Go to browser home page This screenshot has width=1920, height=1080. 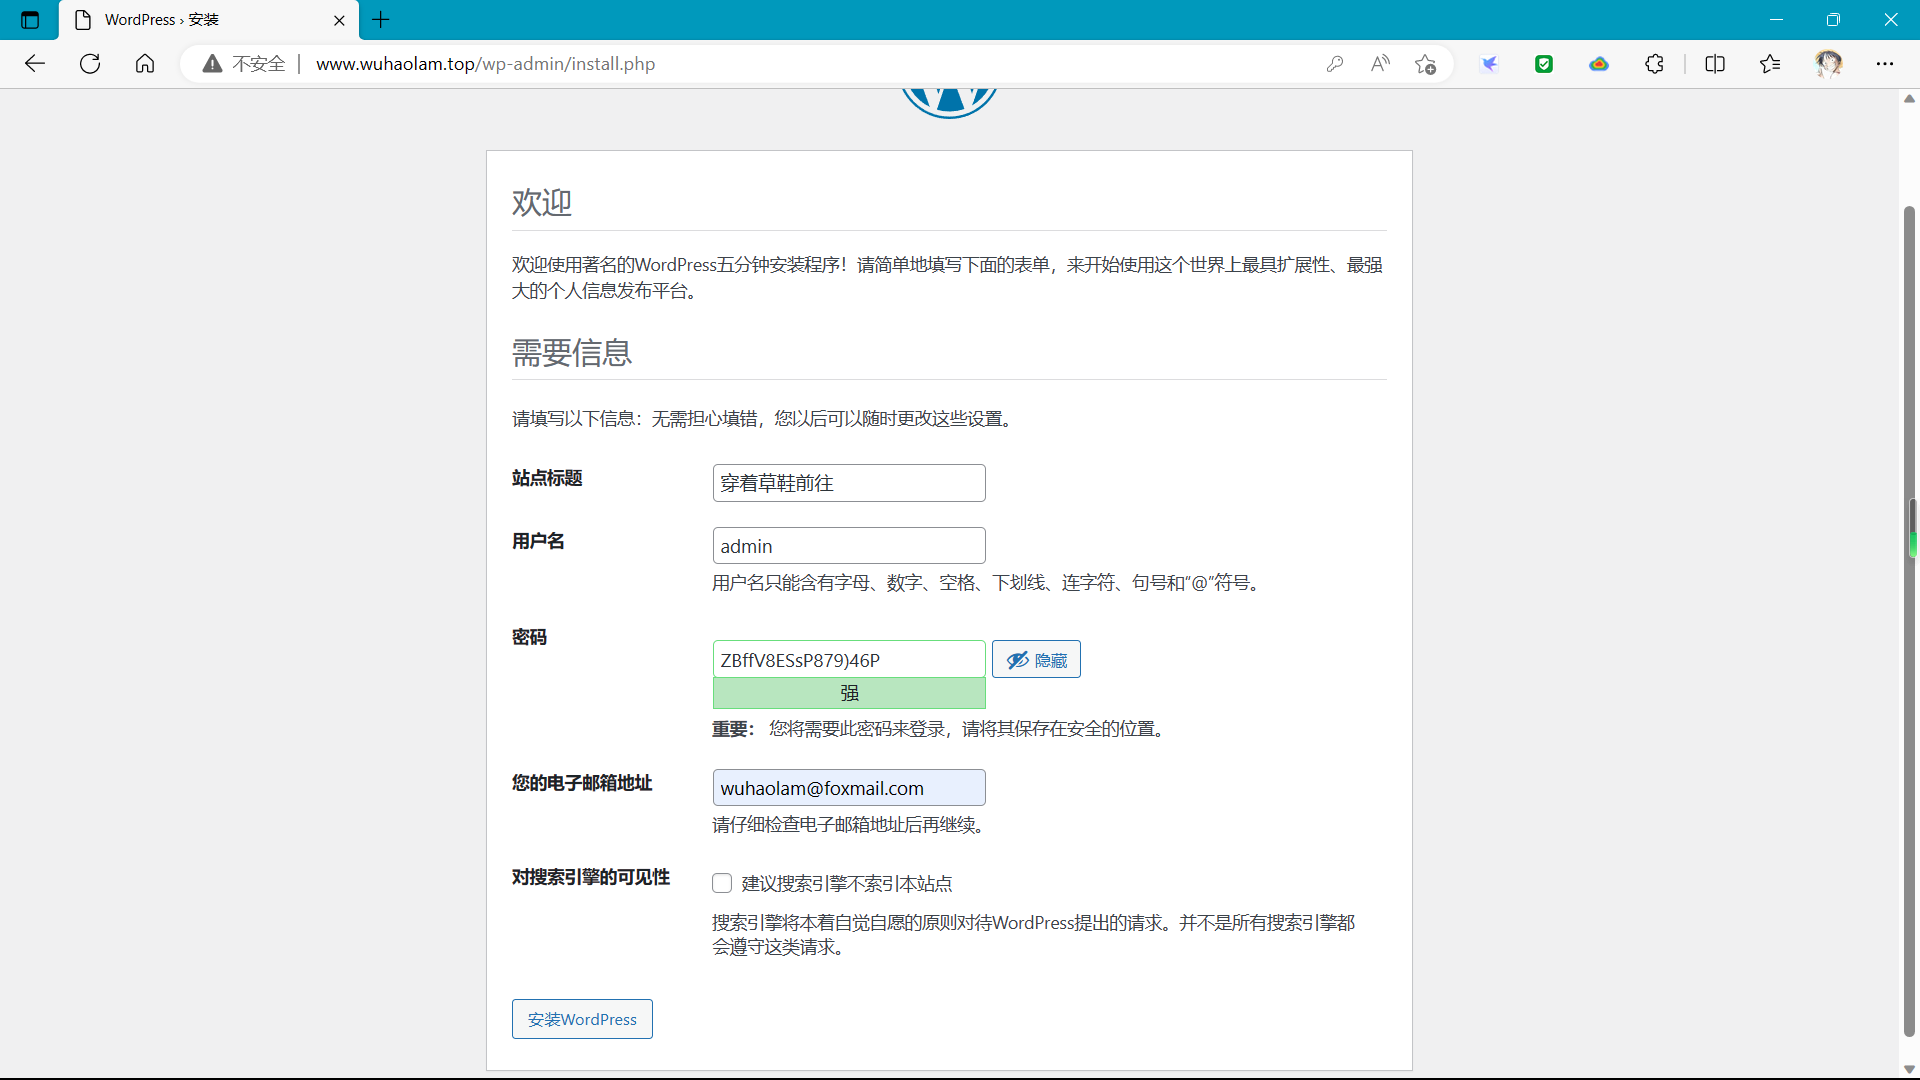point(145,64)
